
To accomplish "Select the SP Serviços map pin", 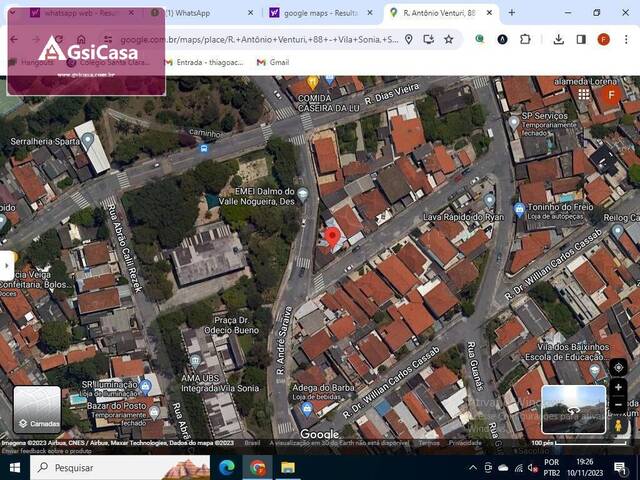I will (514, 122).
